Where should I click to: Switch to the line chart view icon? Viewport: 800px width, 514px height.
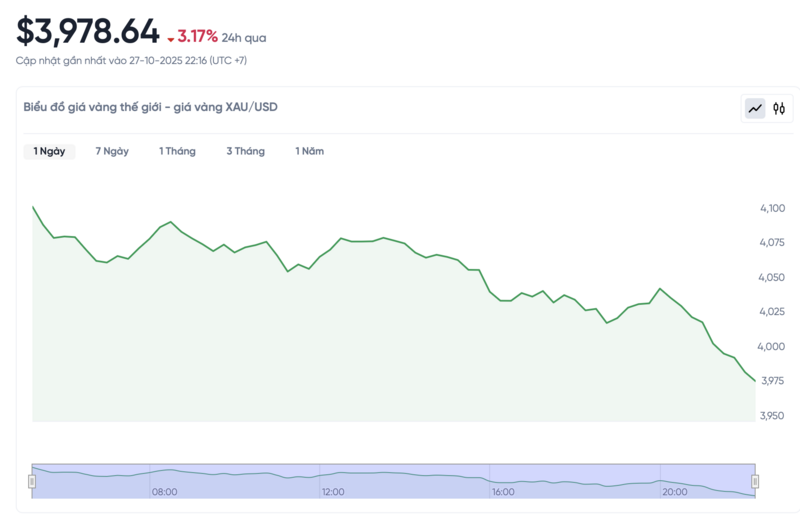[x=755, y=108]
